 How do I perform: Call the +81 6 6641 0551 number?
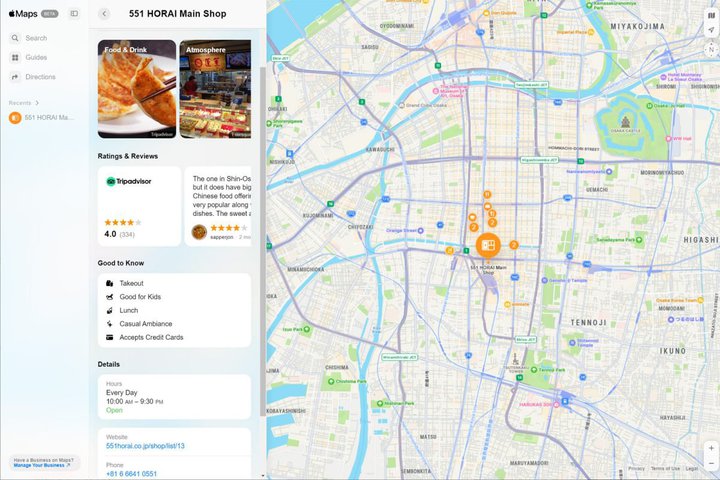pos(131,474)
